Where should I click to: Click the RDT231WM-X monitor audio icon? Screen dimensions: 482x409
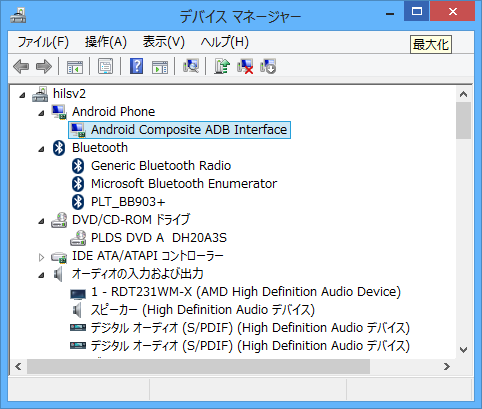click(x=78, y=293)
